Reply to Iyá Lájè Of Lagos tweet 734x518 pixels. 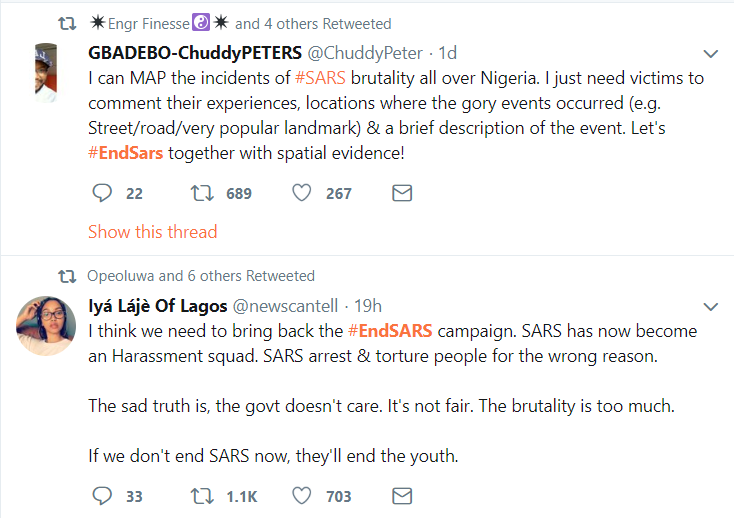coord(102,495)
